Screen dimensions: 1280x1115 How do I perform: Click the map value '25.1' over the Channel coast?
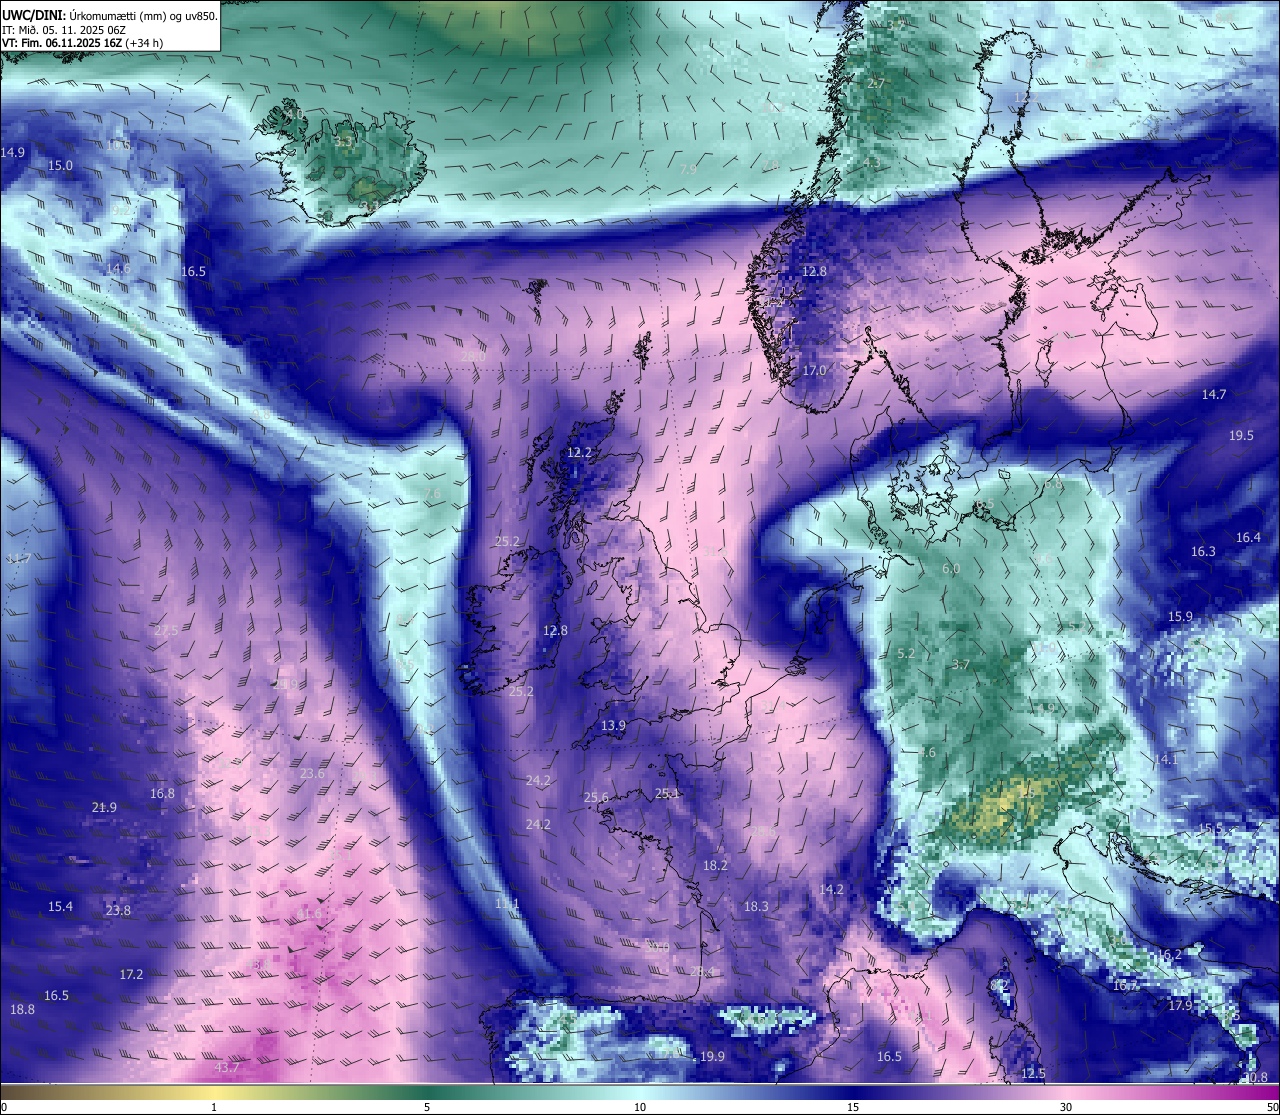pyautogui.click(x=667, y=794)
